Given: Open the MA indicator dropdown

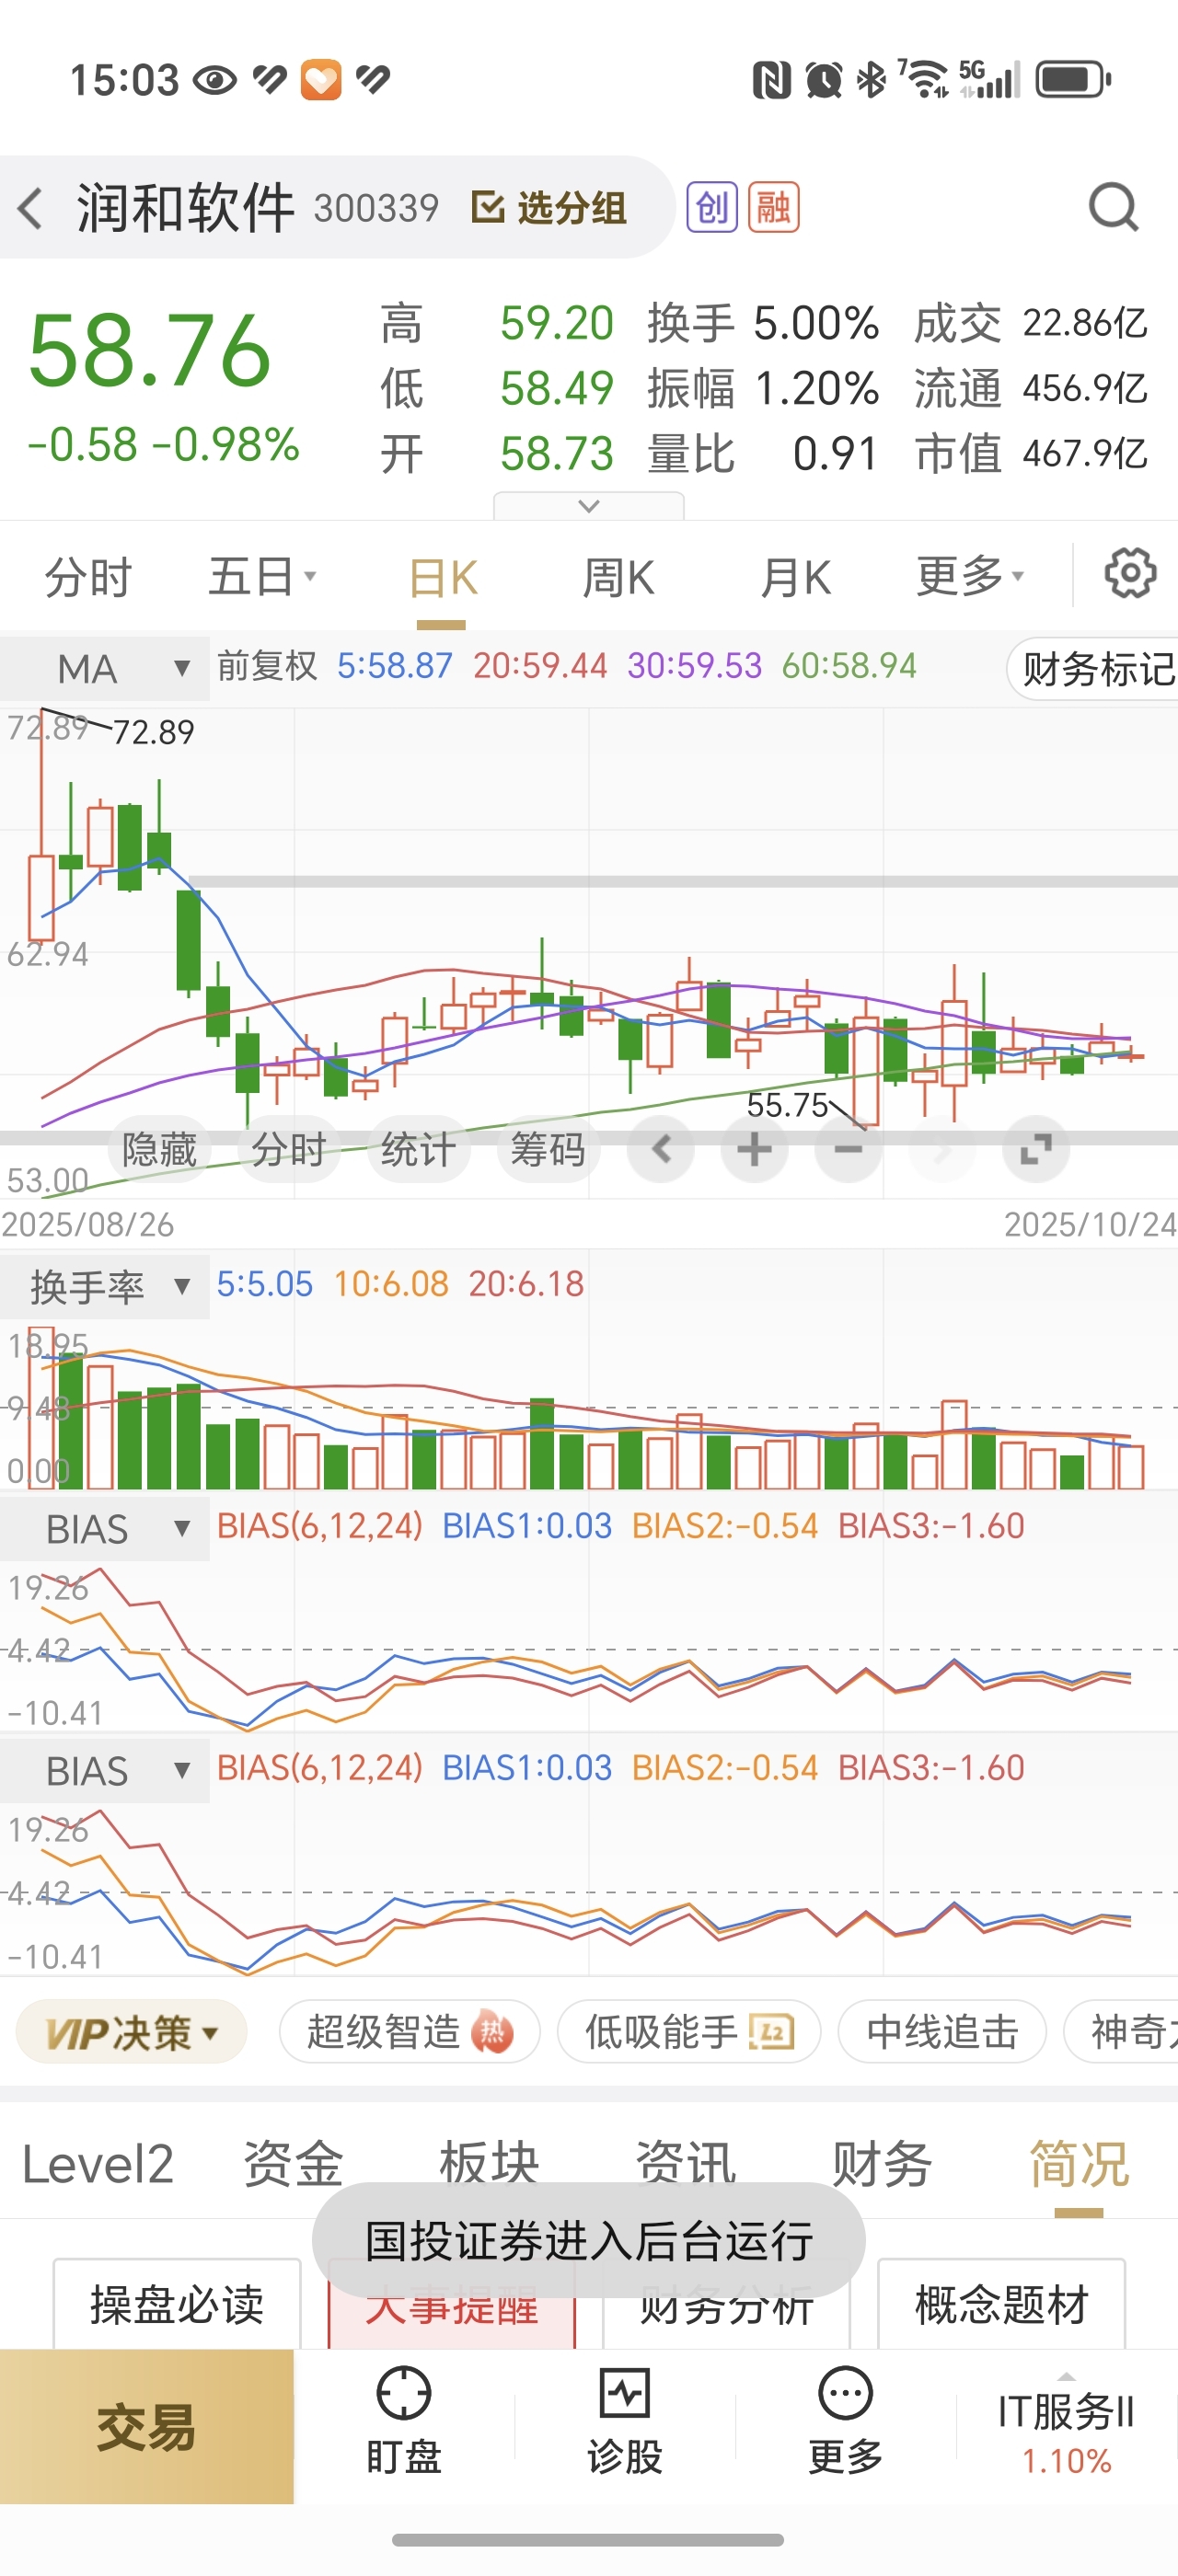Looking at the screenshot, I should click(x=105, y=668).
